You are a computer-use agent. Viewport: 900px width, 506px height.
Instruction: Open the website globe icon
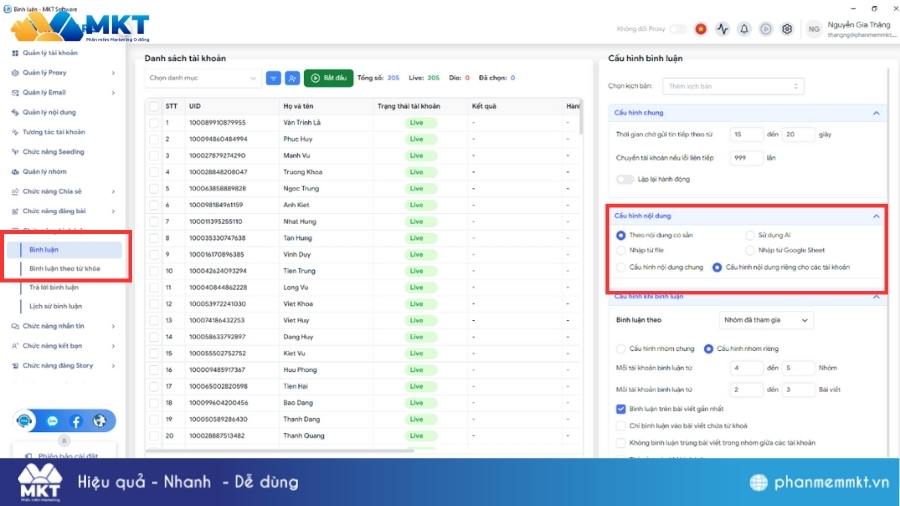pyautogui.click(x=99, y=421)
